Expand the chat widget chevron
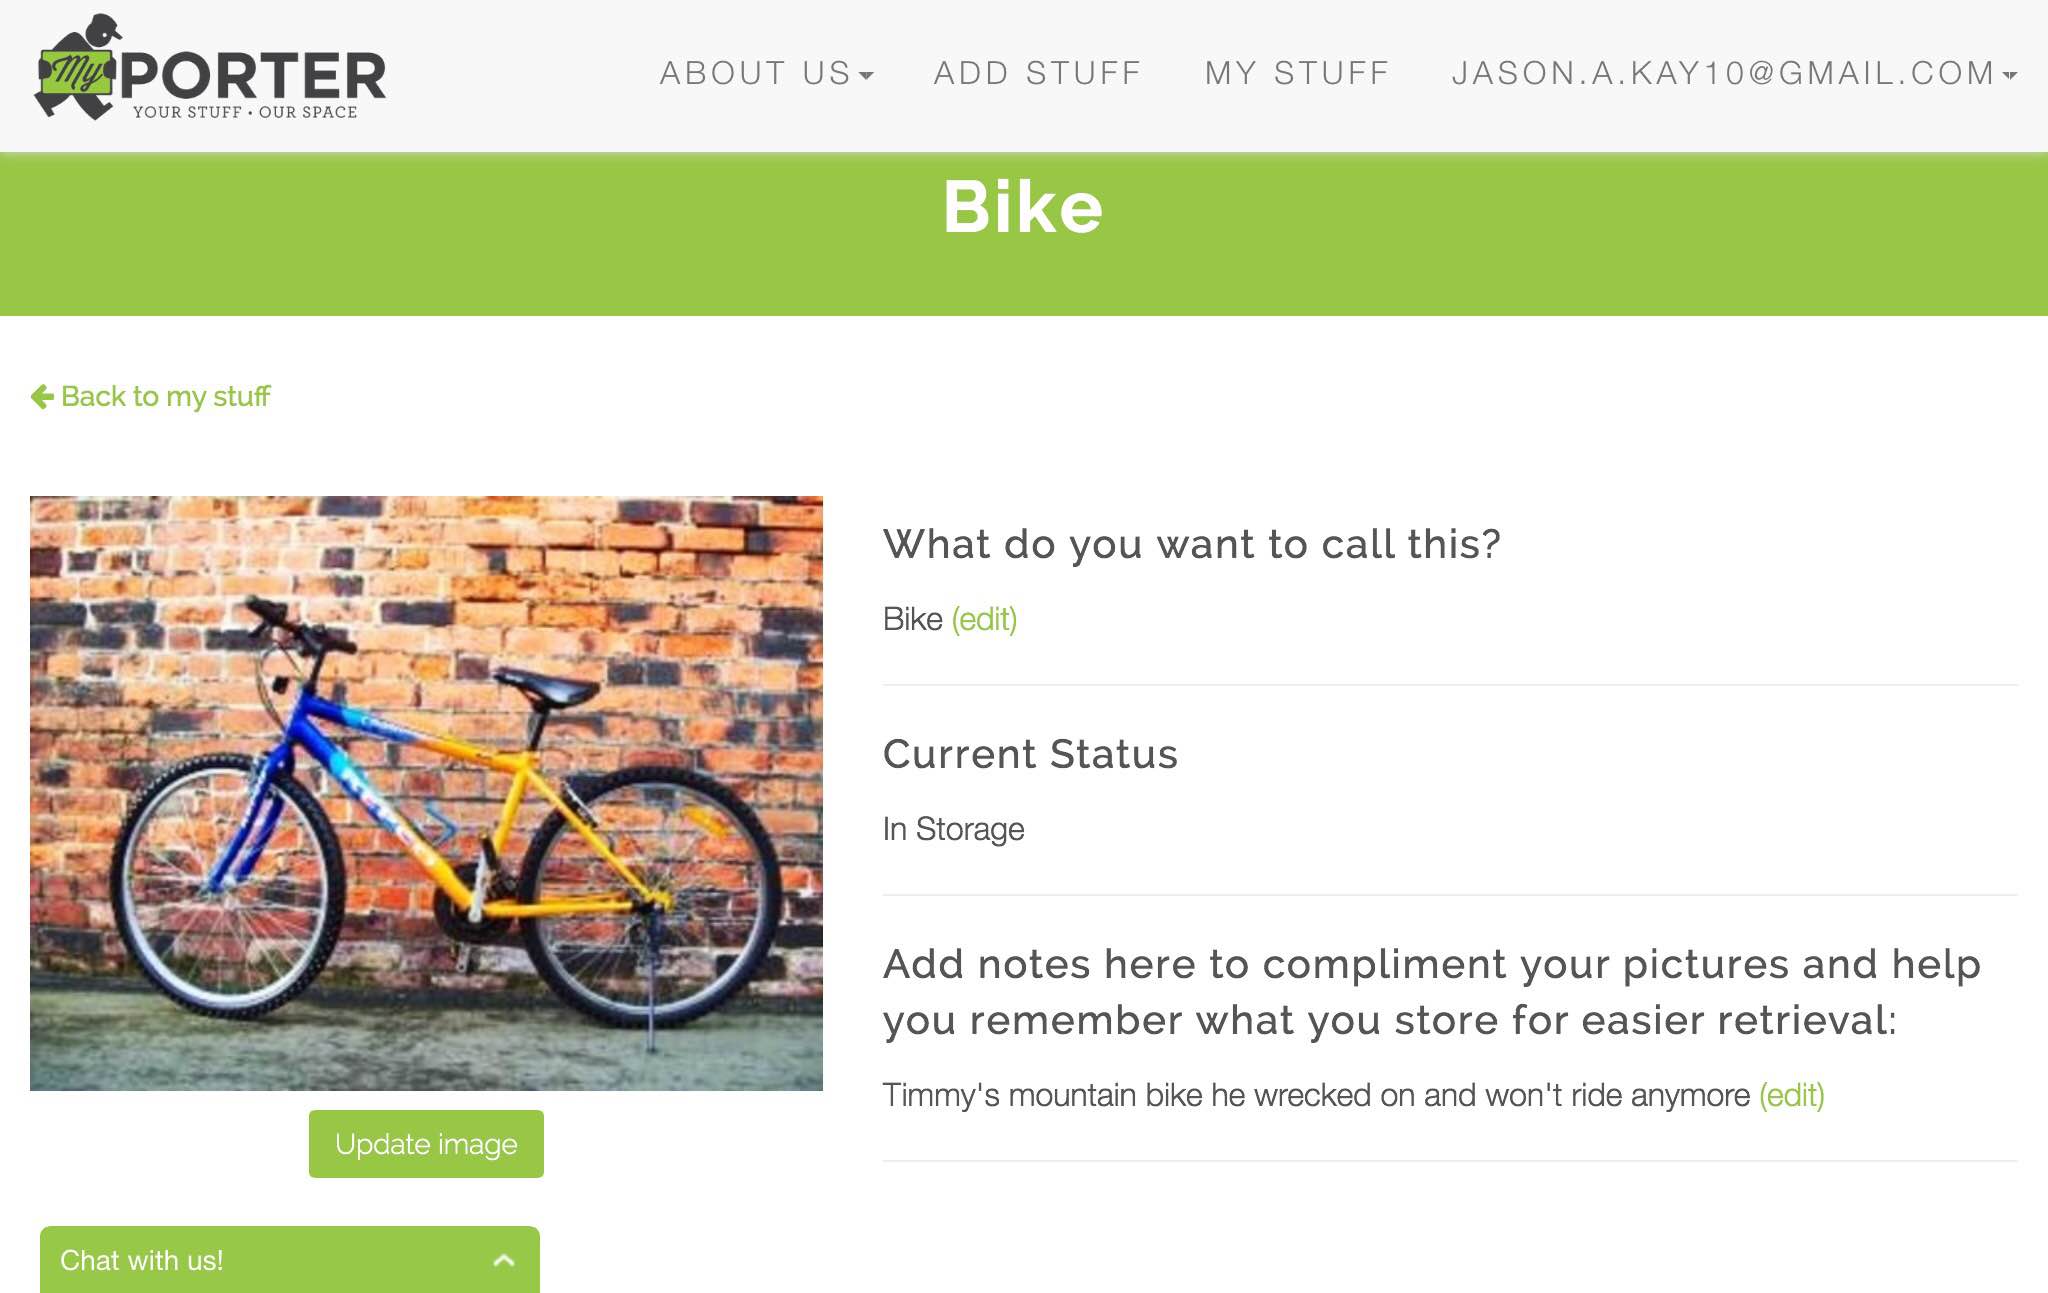The width and height of the screenshot is (2048, 1293). coord(504,1260)
